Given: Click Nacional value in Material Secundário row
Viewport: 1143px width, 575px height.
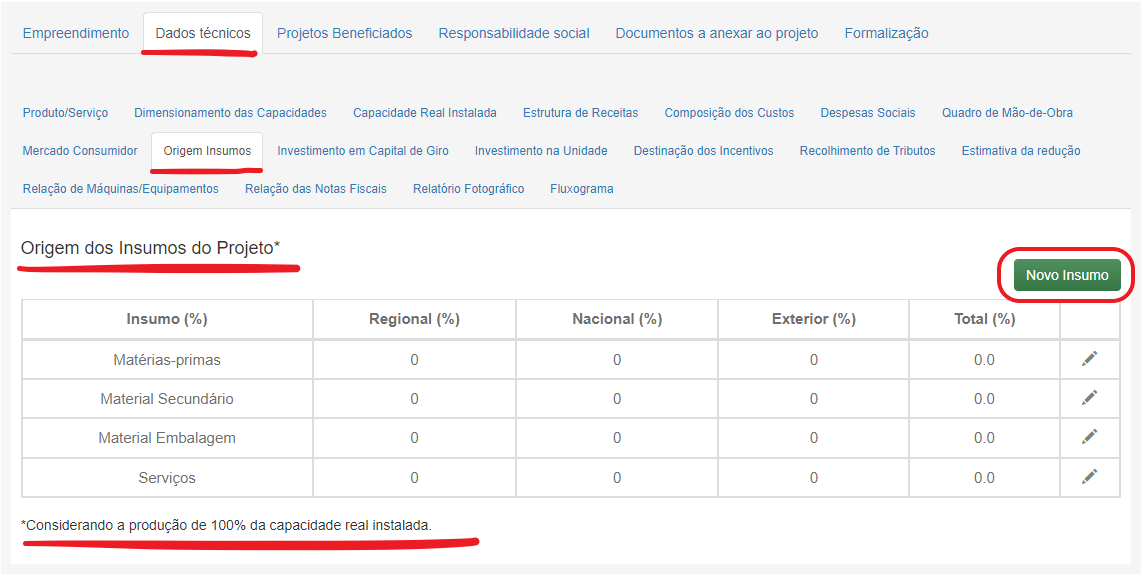Looking at the screenshot, I should 617,399.
